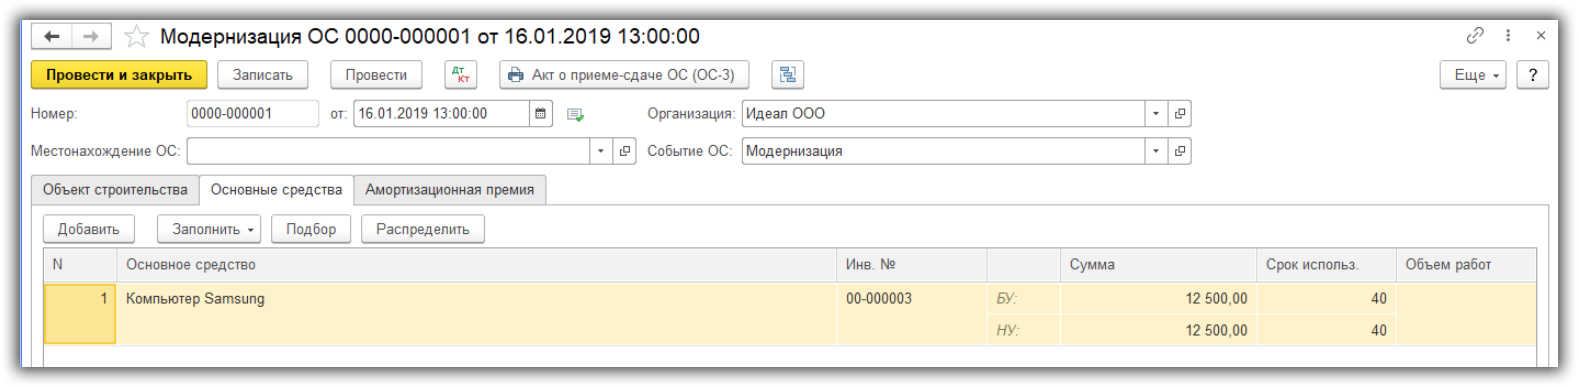Image resolution: width=1578 pixels, height=387 pixels.
Task: Open calendar picker for document date
Action: point(541,114)
